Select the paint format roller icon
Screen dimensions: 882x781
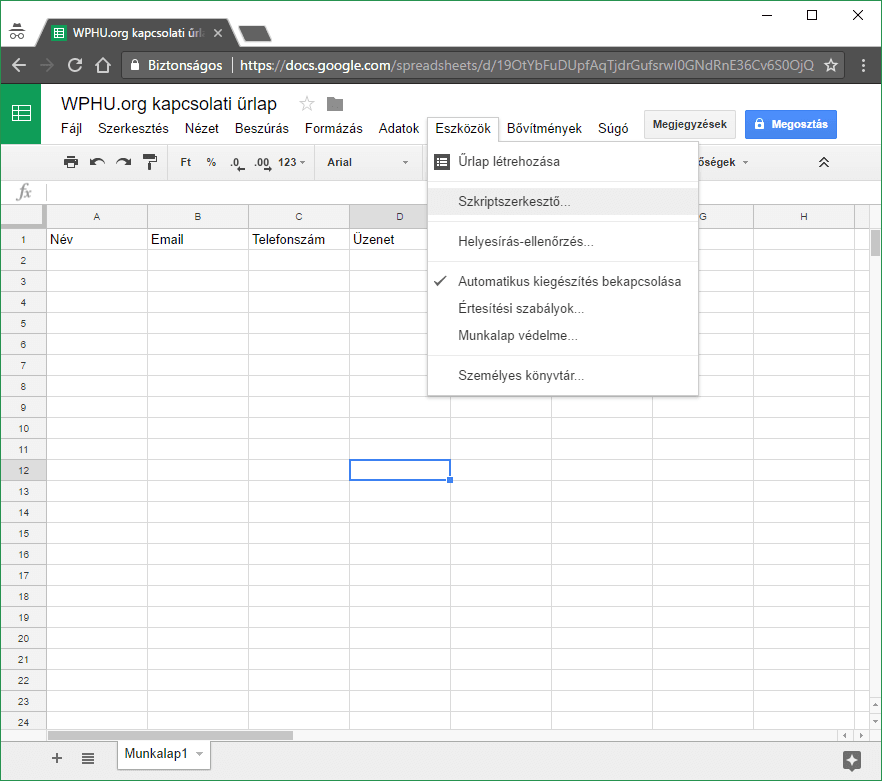pos(150,162)
